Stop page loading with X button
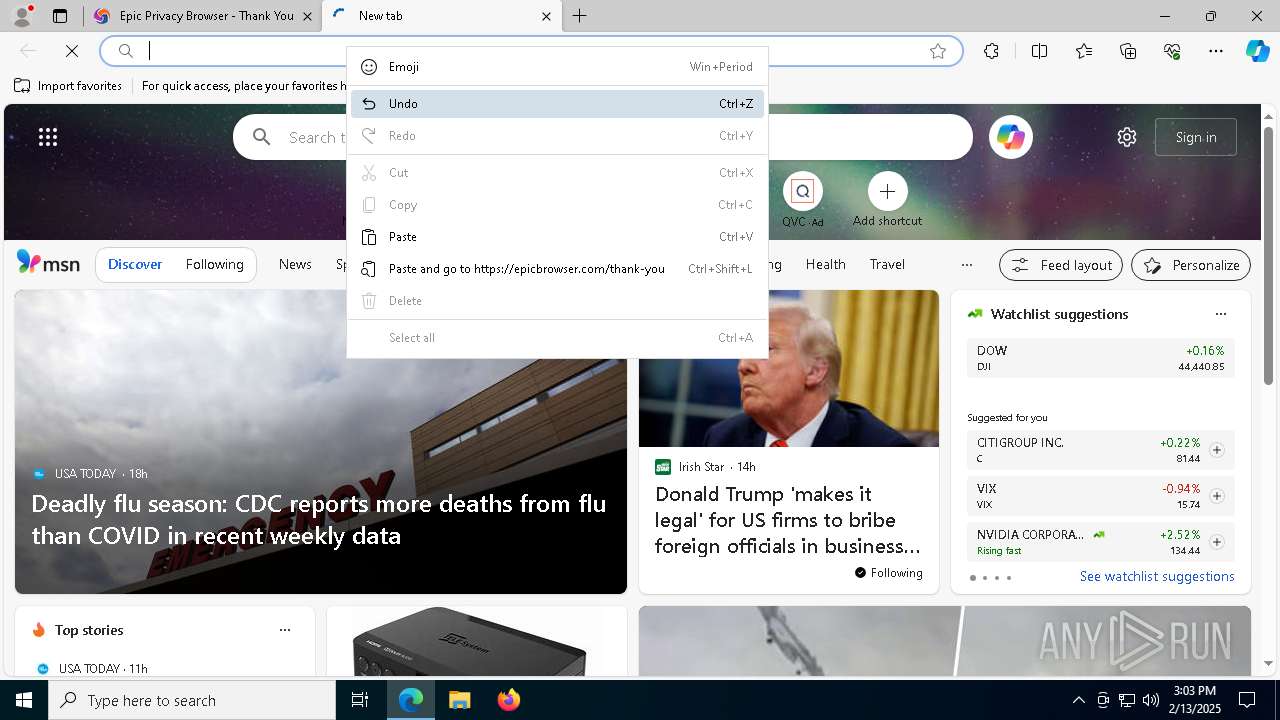The image size is (1280, 720). click(72, 51)
